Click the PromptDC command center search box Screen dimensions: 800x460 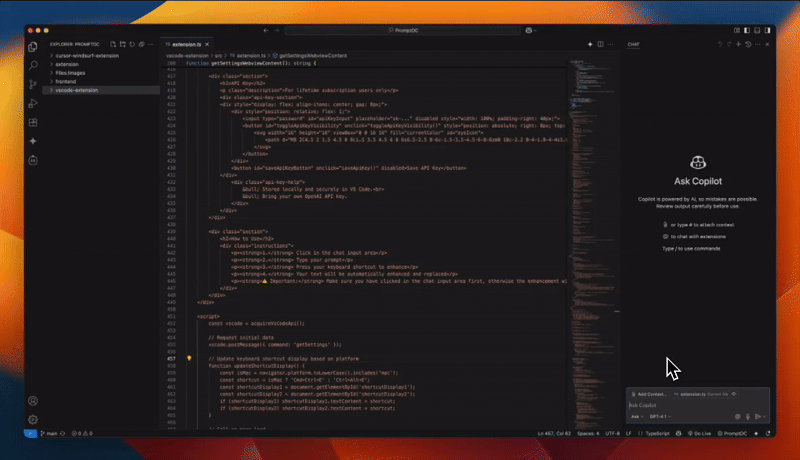[403, 31]
